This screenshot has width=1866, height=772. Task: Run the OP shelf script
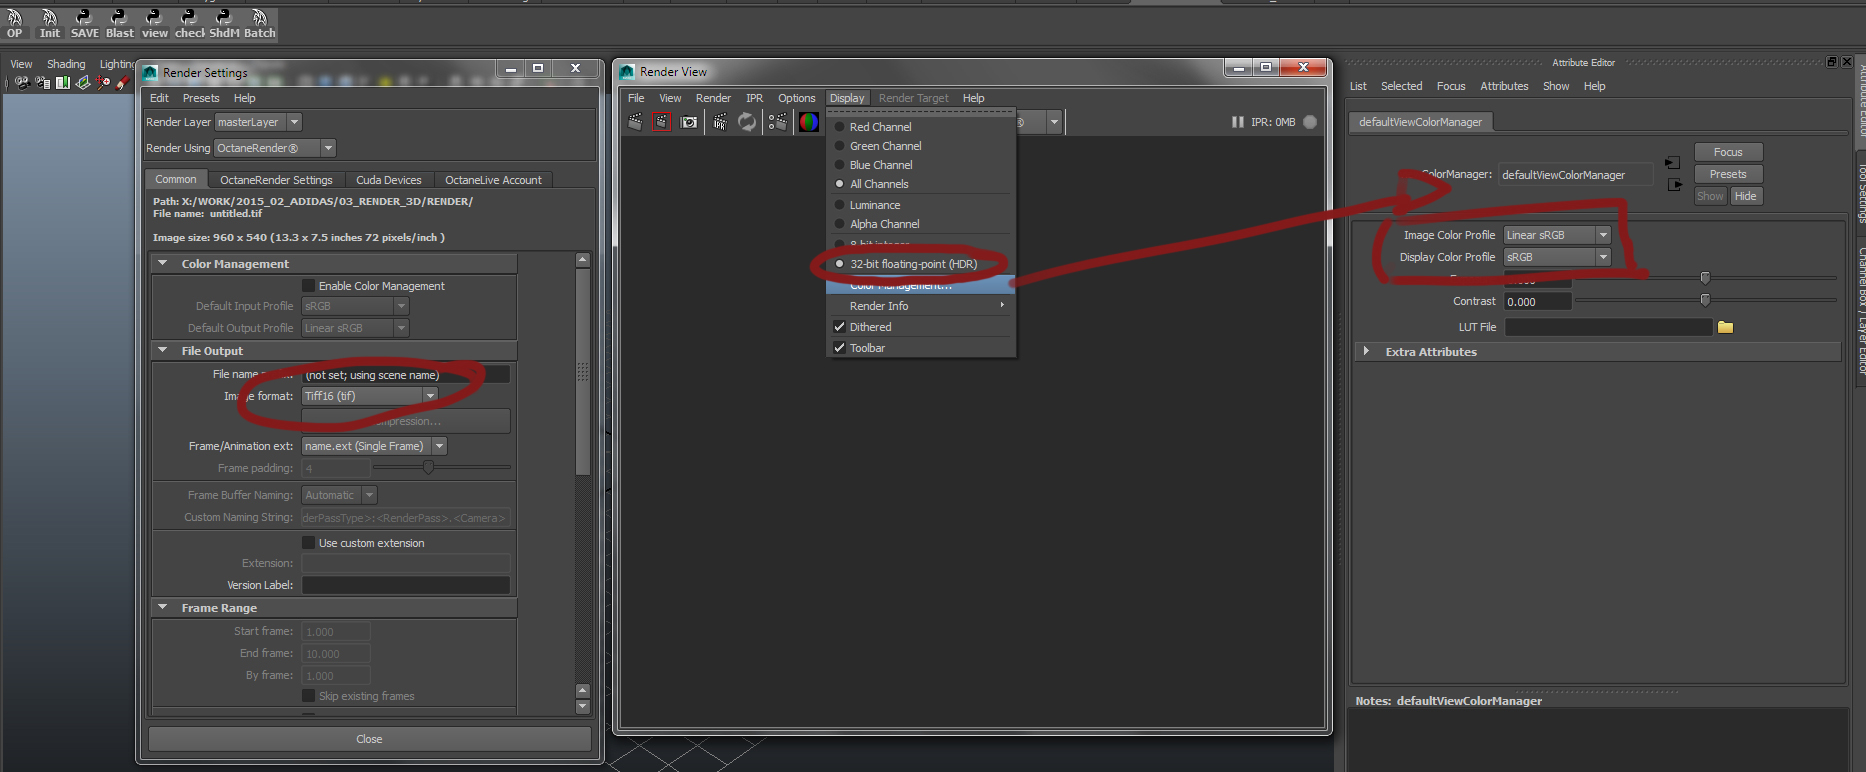click(x=14, y=24)
